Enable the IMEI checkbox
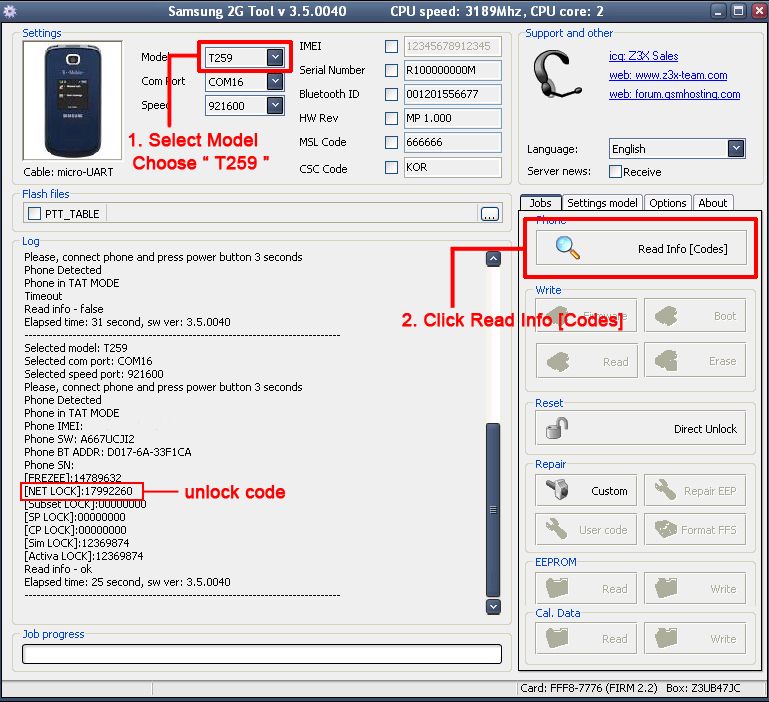 click(x=391, y=46)
